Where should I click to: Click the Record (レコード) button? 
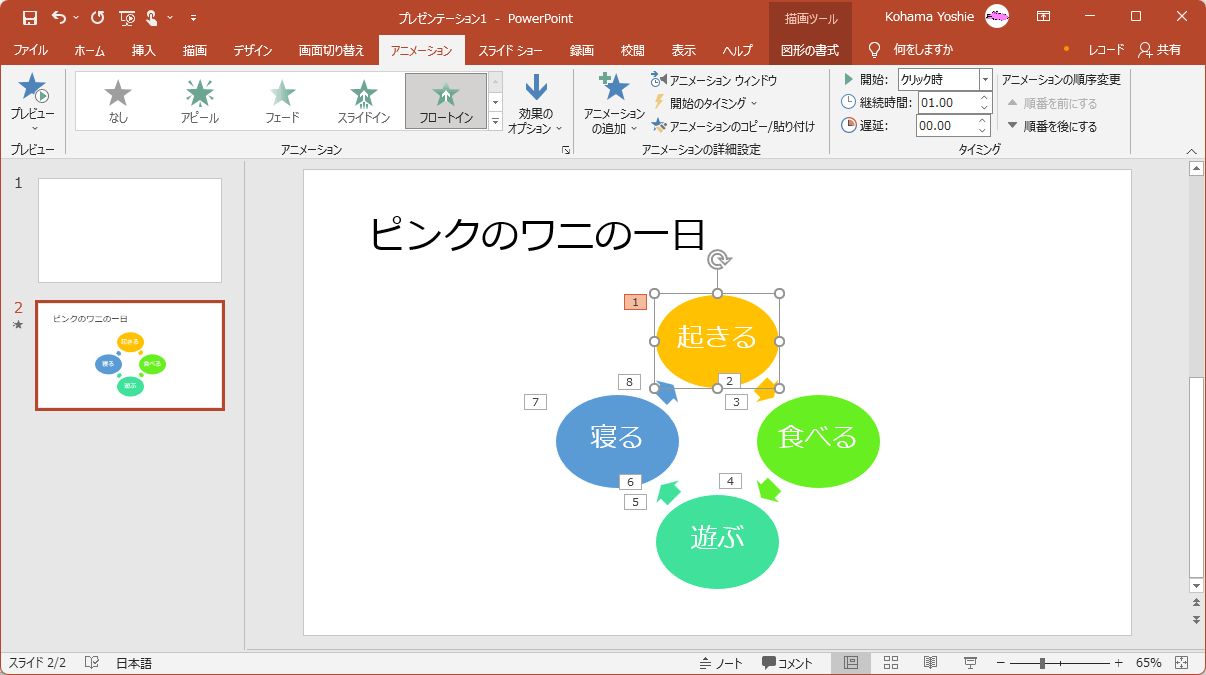coord(1106,49)
